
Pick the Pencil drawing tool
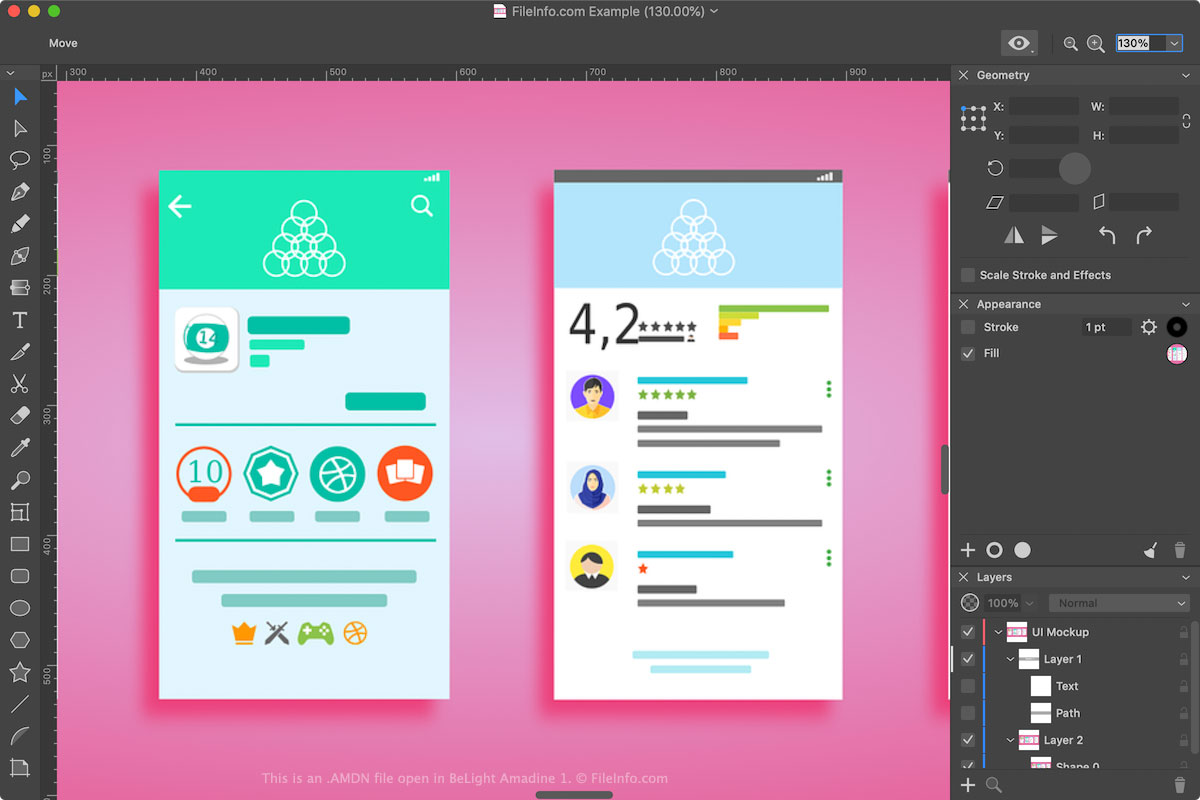tap(20, 224)
